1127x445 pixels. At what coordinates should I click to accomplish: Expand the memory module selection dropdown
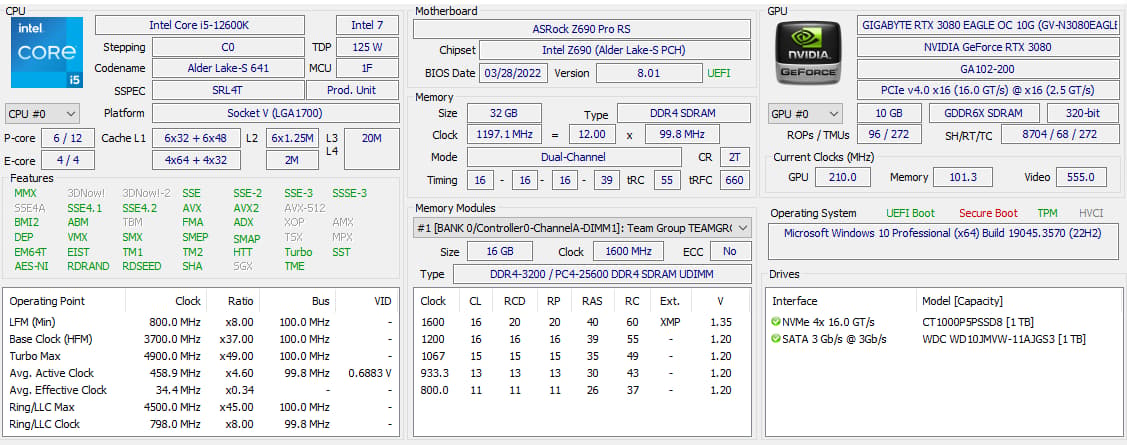tap(583, 228)
